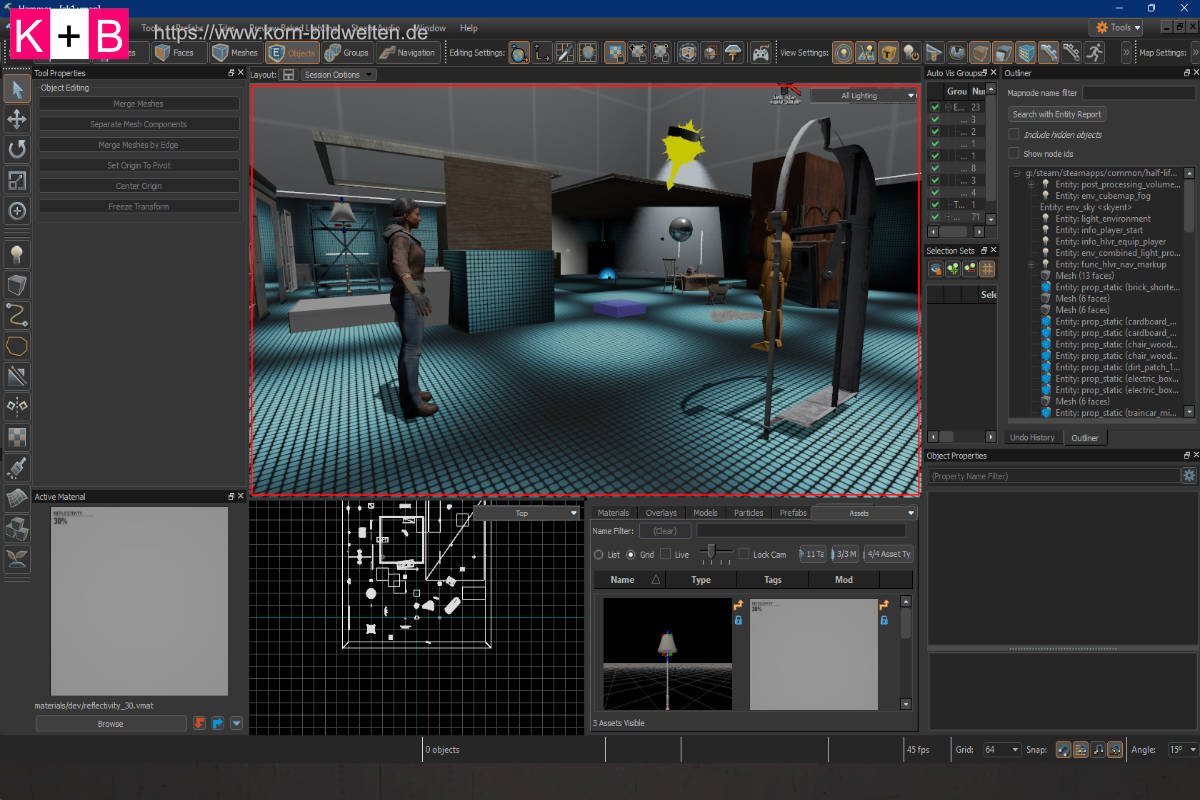Toggle first green checkmark in Auto Vis Groups
1200x800 pixels.
(x=935, y=106)
